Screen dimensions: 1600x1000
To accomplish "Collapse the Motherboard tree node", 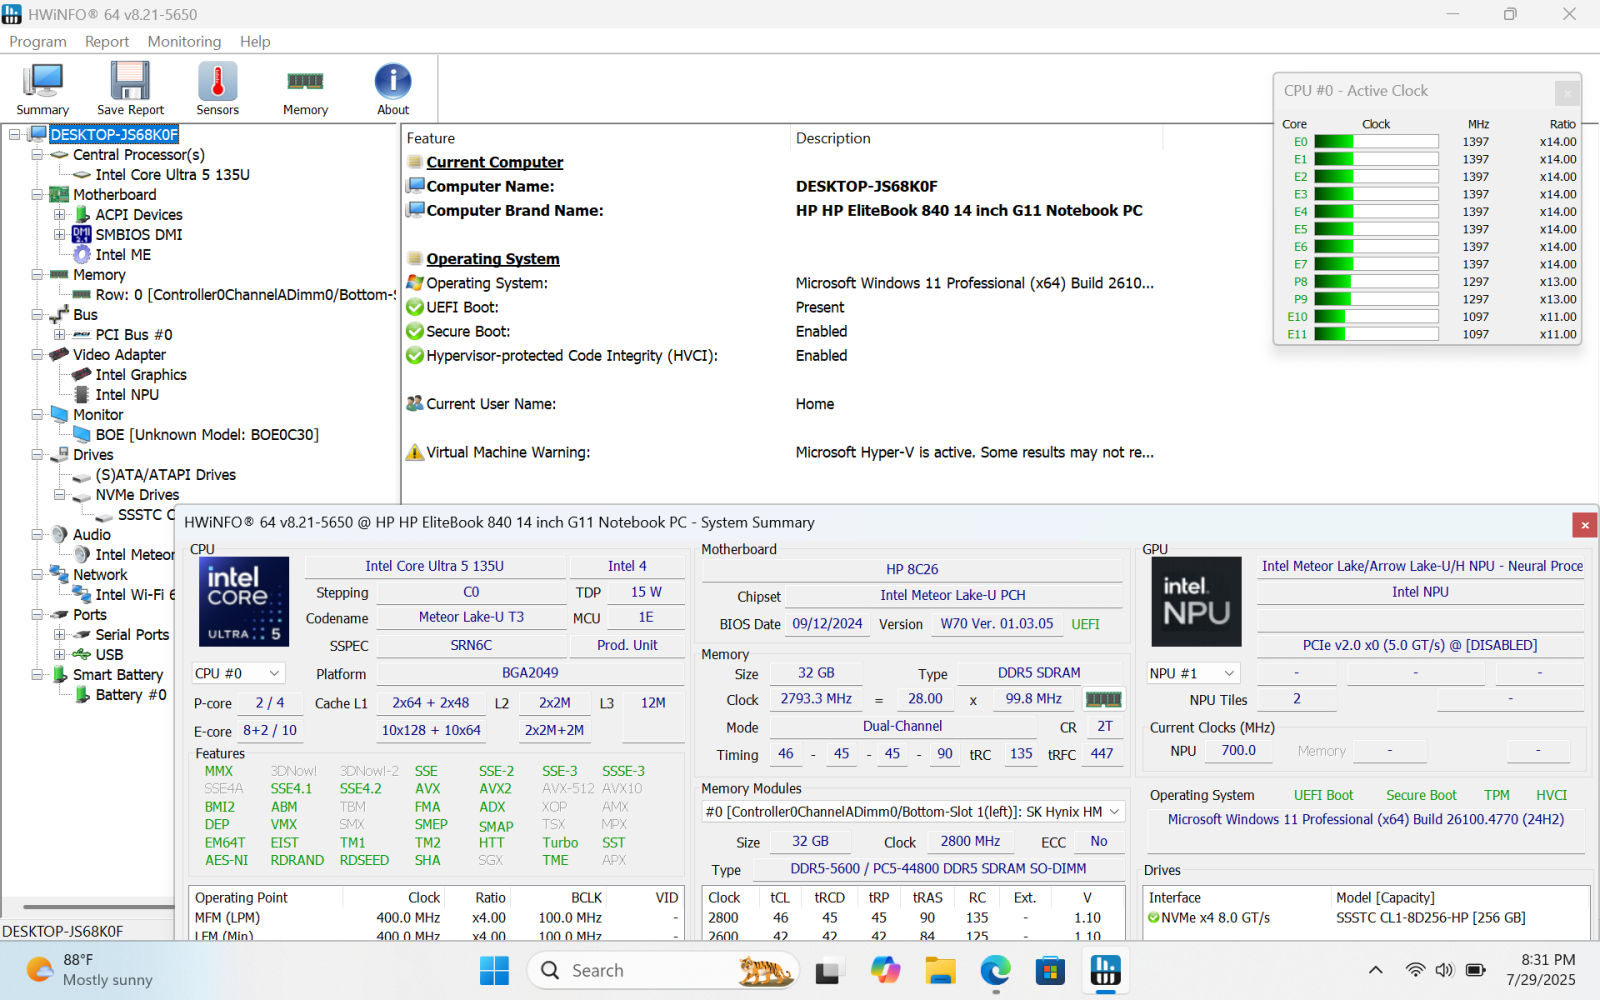I will (x=38, y=195).
